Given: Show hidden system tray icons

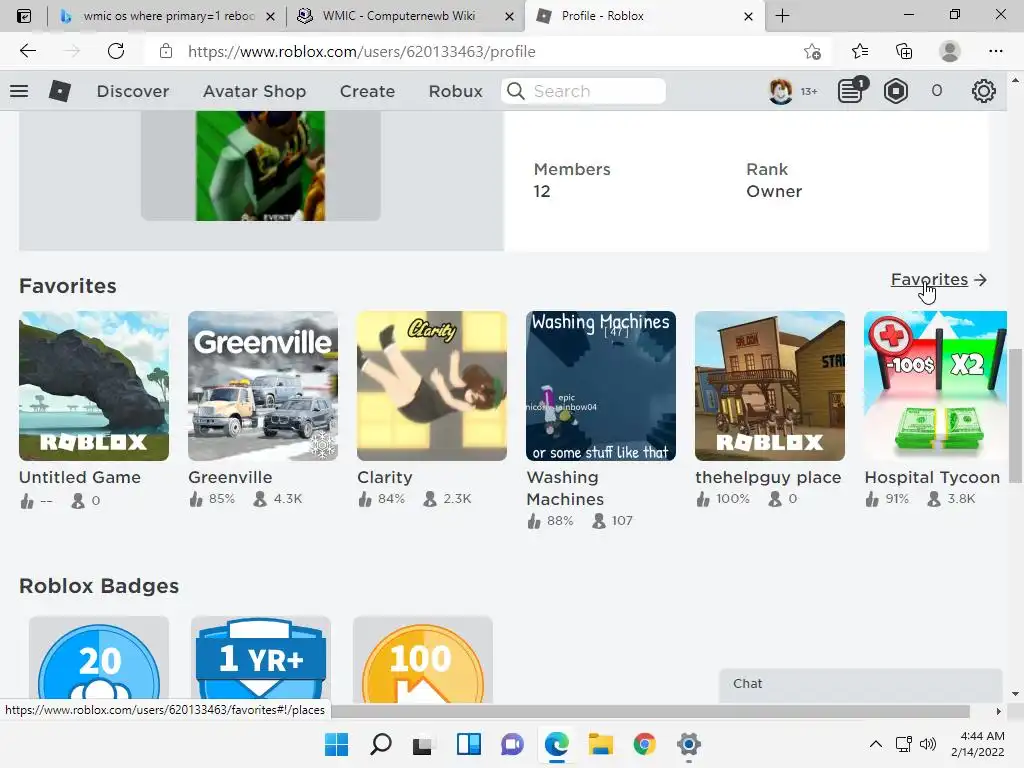Looking at the screenshot, I should tap(876, 744).
